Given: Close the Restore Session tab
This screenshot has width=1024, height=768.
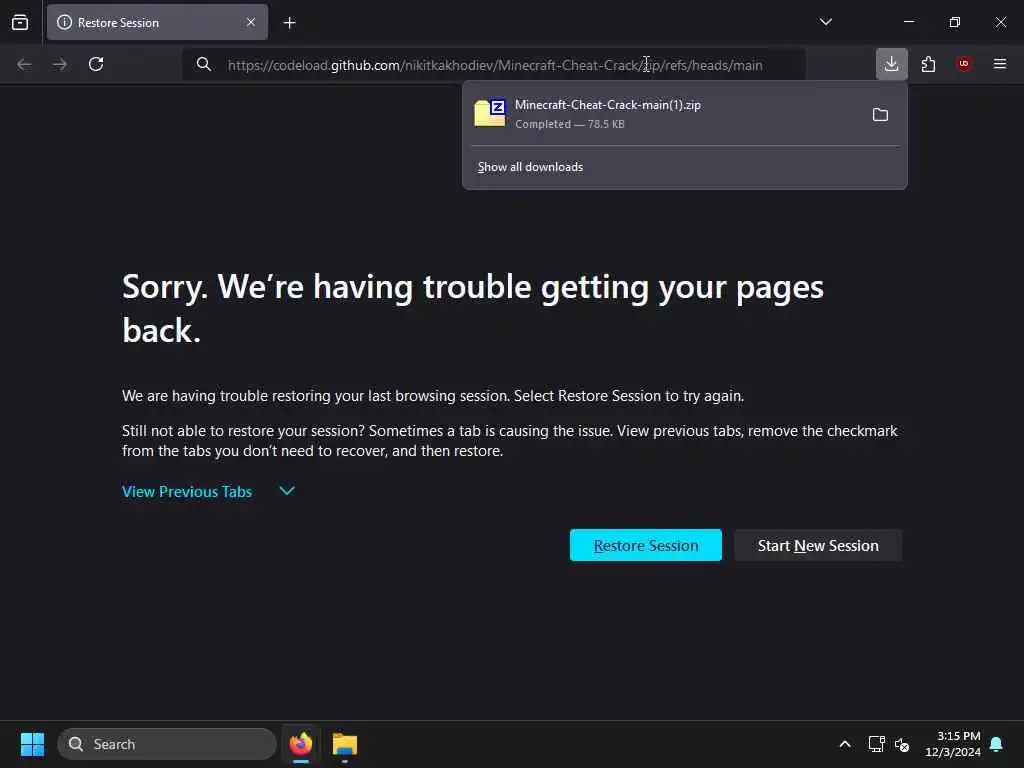Looking at the screenshot, I should tap(251, 22).
